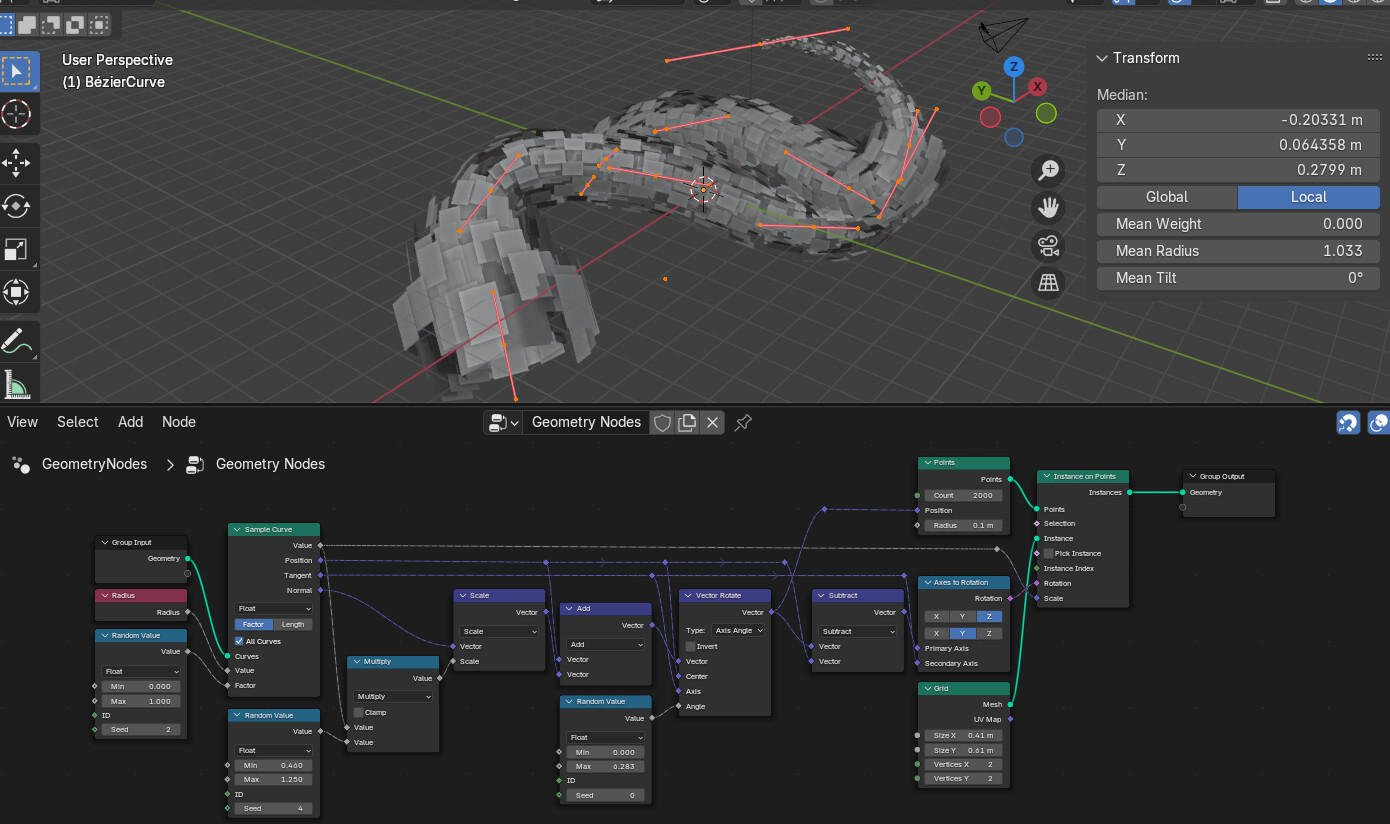Image resolution: width=1390 pixels, height=824 pixels.
Task: Tick the Clamp checkbox in Multiply node
Action: [x=359, y=712]
